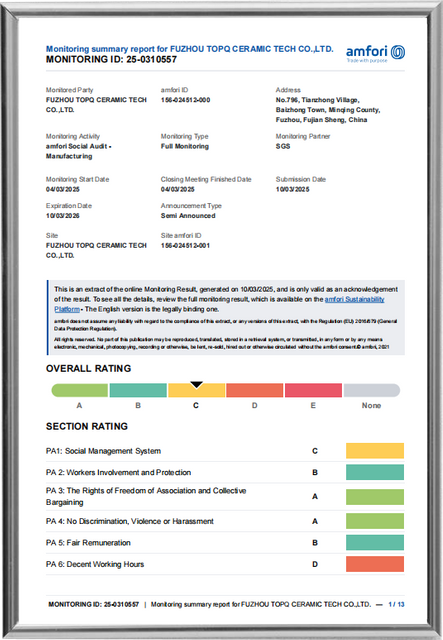Click the page number 1 / 13 in footer

(x=396, y=604)
